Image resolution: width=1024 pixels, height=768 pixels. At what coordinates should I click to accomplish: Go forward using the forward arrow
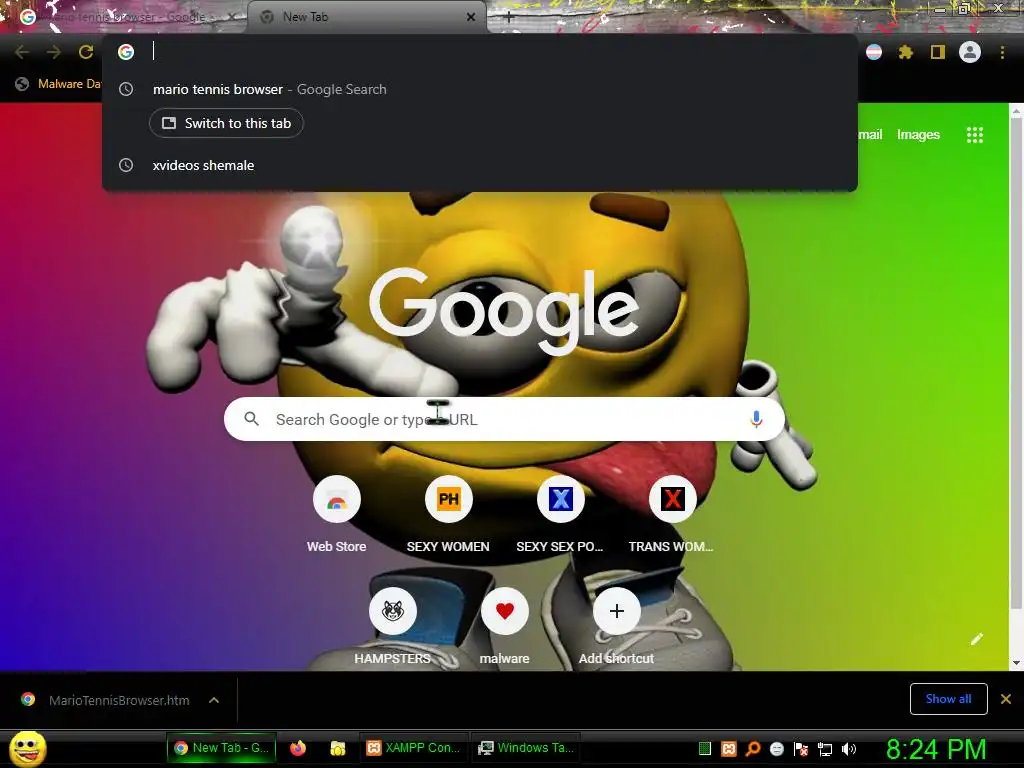click(54, 52)
